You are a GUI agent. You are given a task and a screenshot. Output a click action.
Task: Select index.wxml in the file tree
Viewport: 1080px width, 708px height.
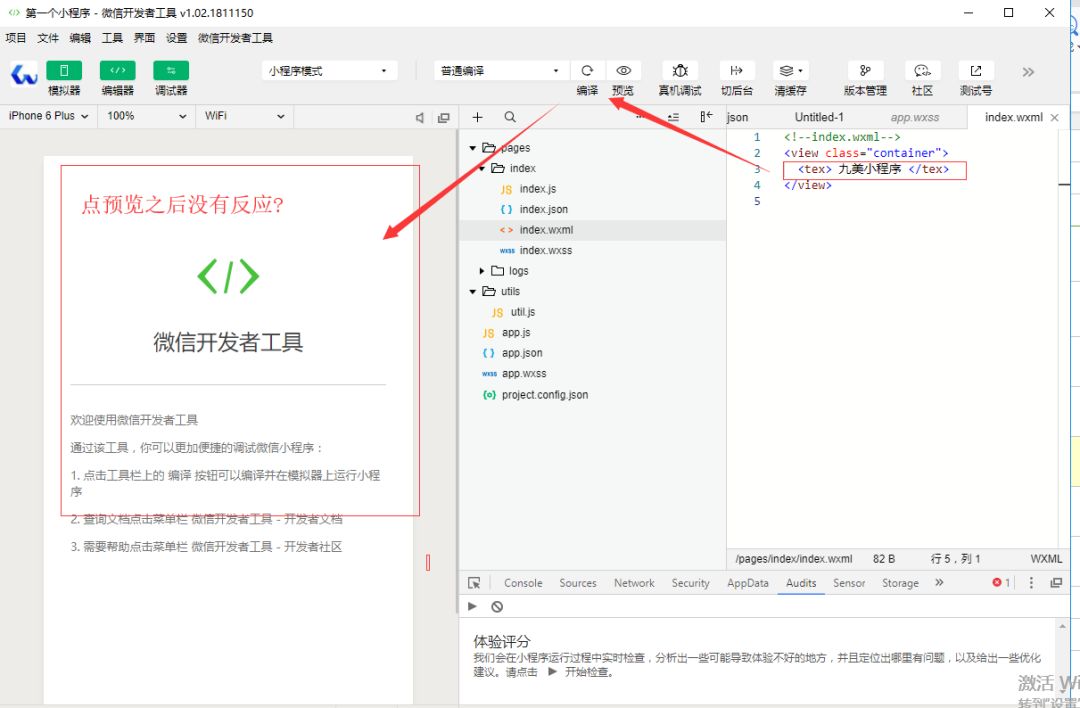click(x=546, y=230)
